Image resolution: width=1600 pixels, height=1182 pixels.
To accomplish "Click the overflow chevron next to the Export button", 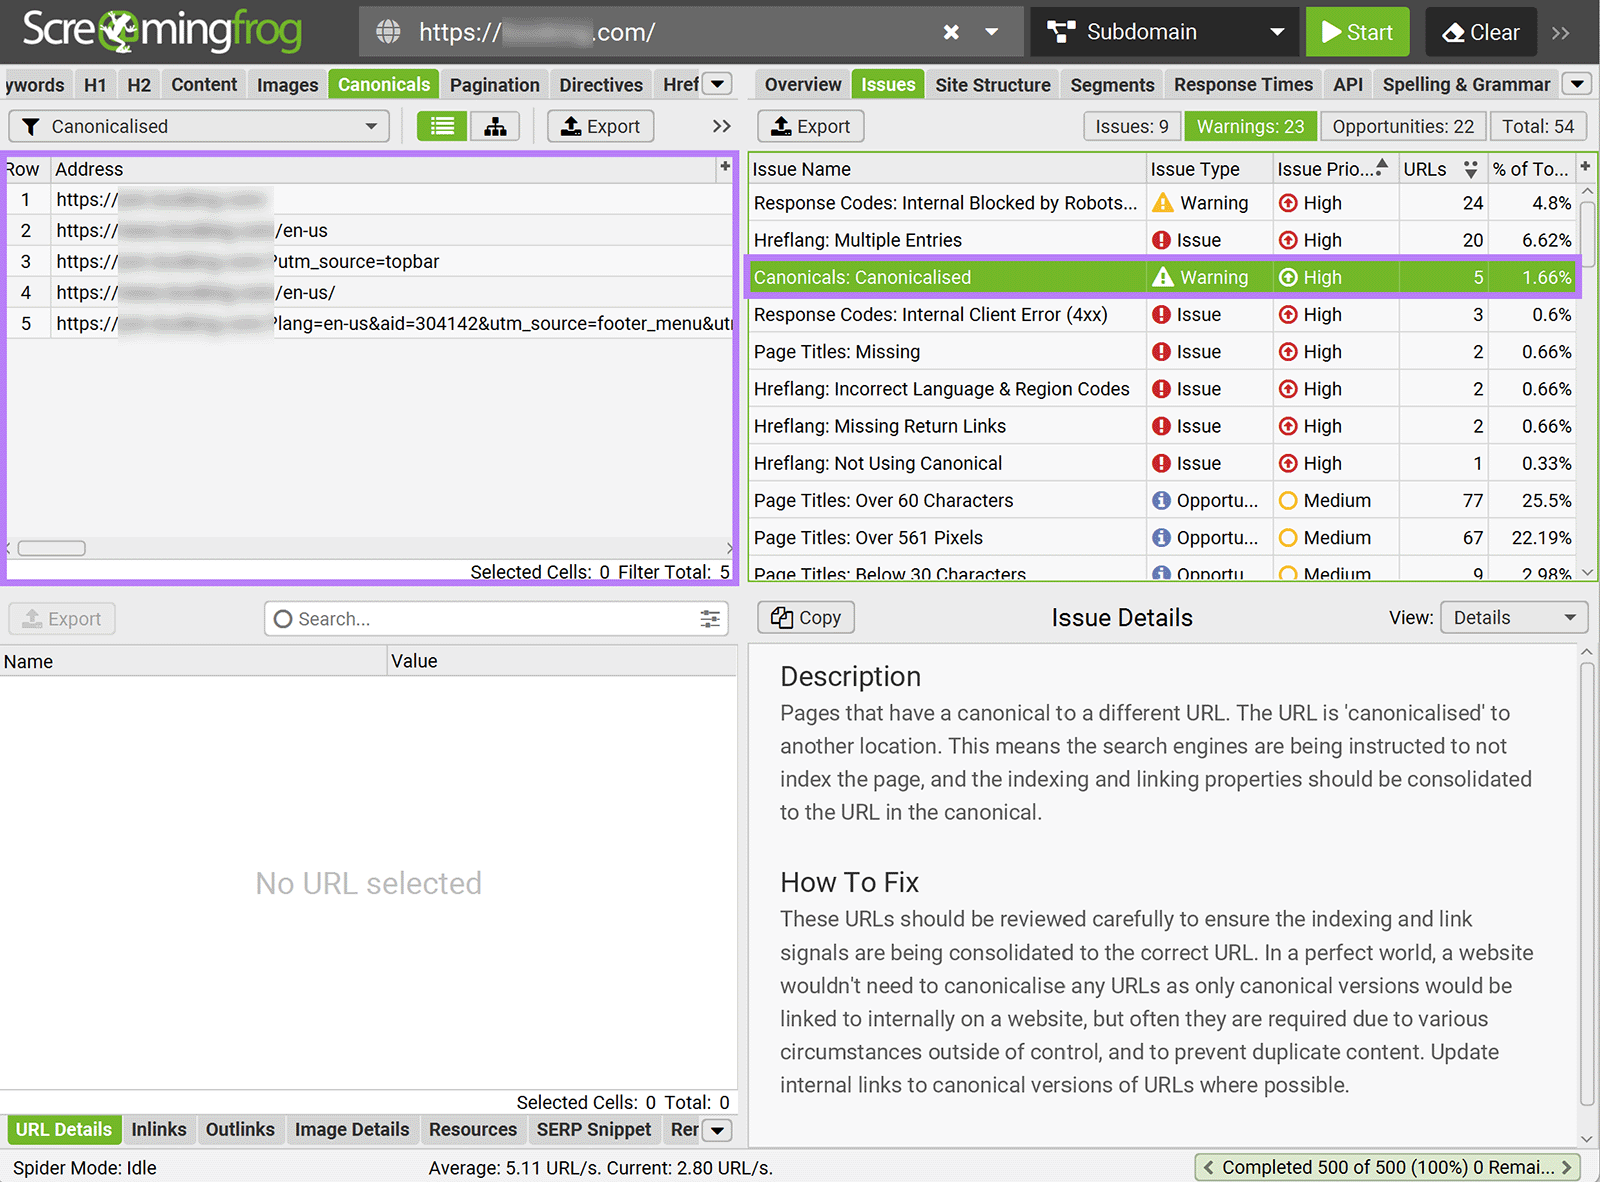I will [x=722, y=126].
